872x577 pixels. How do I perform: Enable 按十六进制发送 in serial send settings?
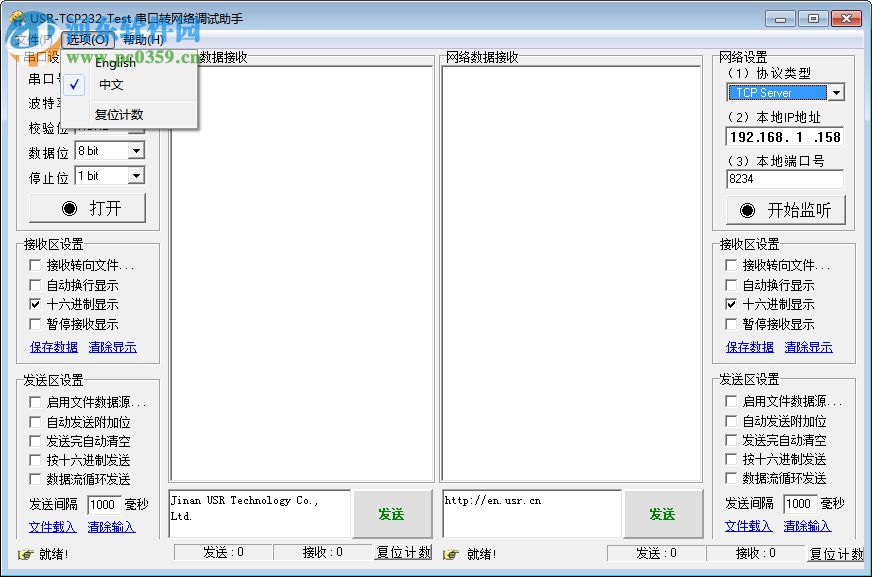pyautogui.click(x=36, y=459)
